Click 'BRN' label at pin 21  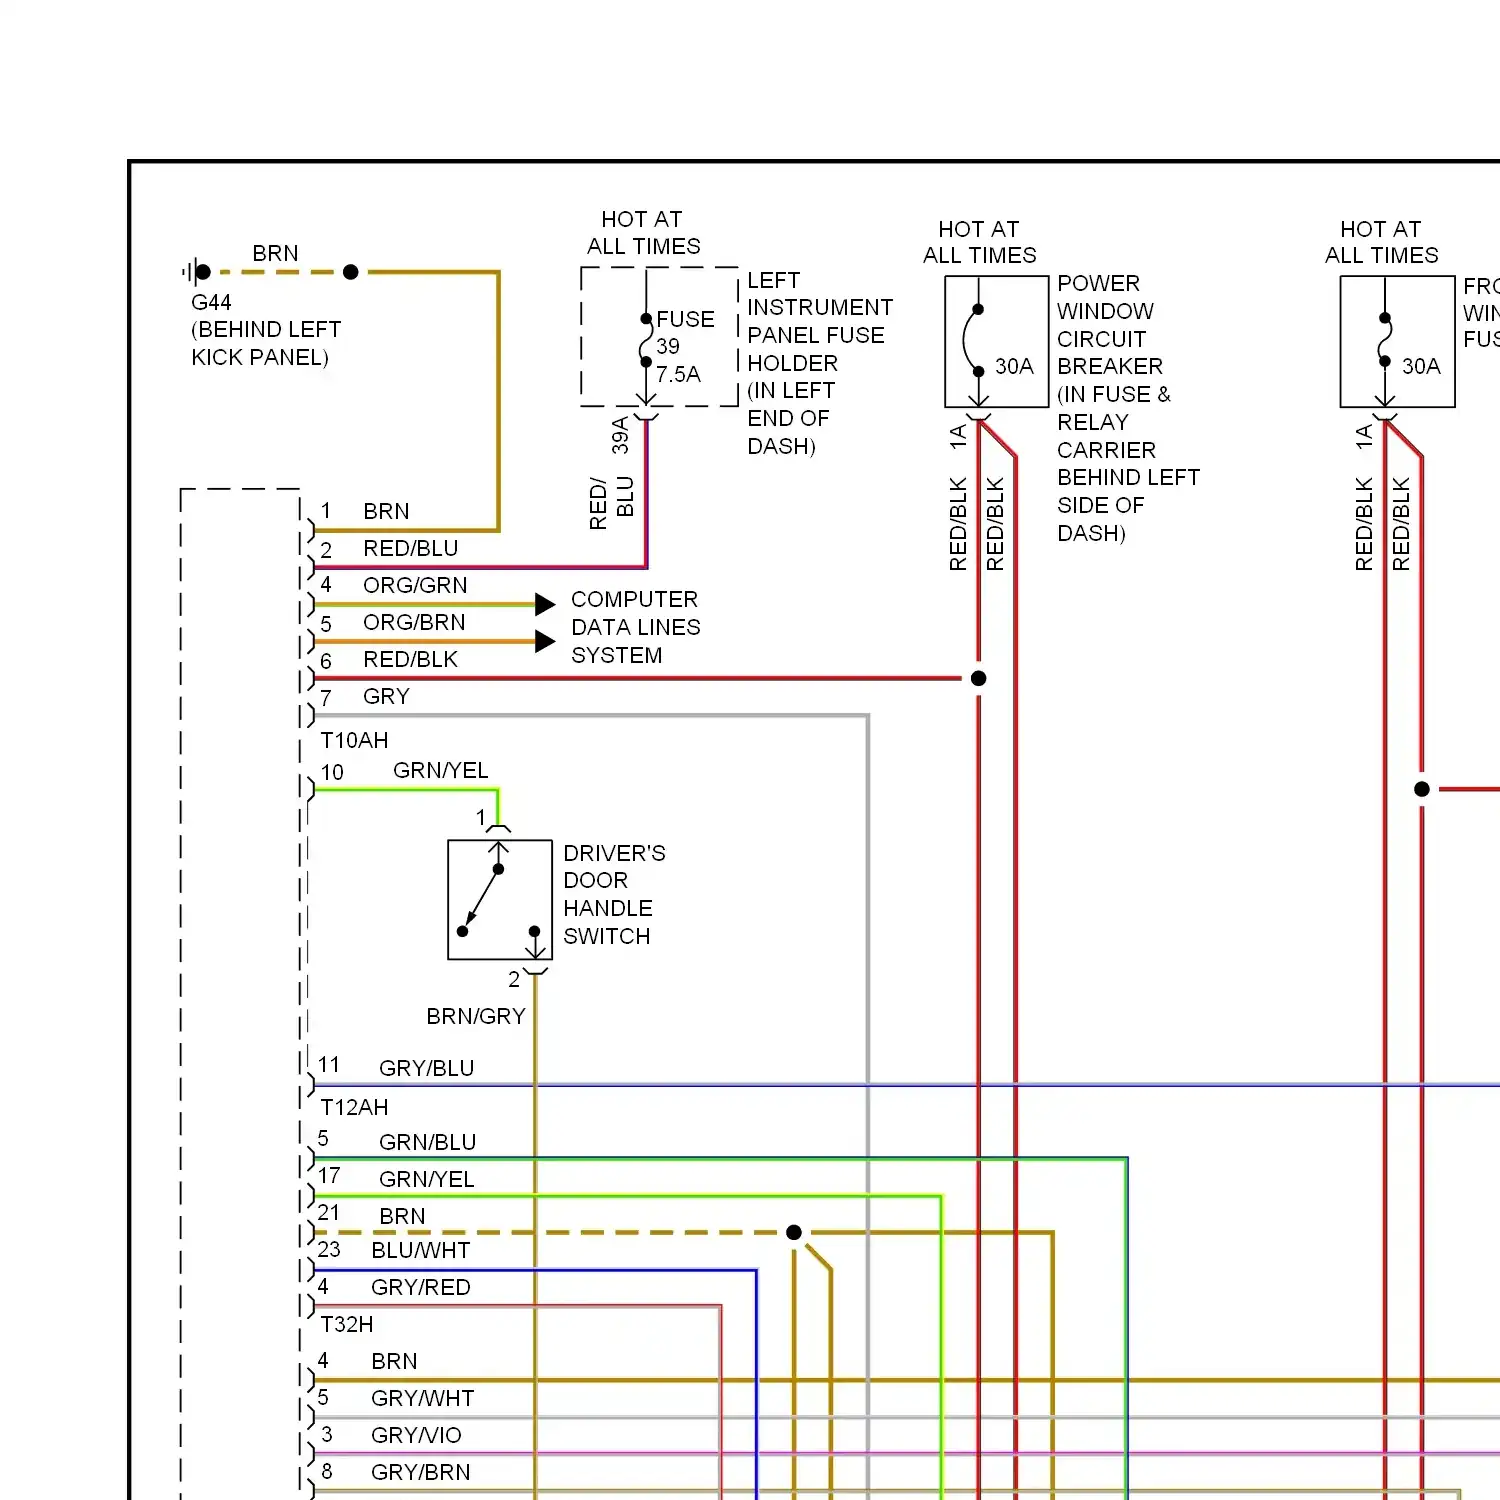click(x=402, y=1216)
